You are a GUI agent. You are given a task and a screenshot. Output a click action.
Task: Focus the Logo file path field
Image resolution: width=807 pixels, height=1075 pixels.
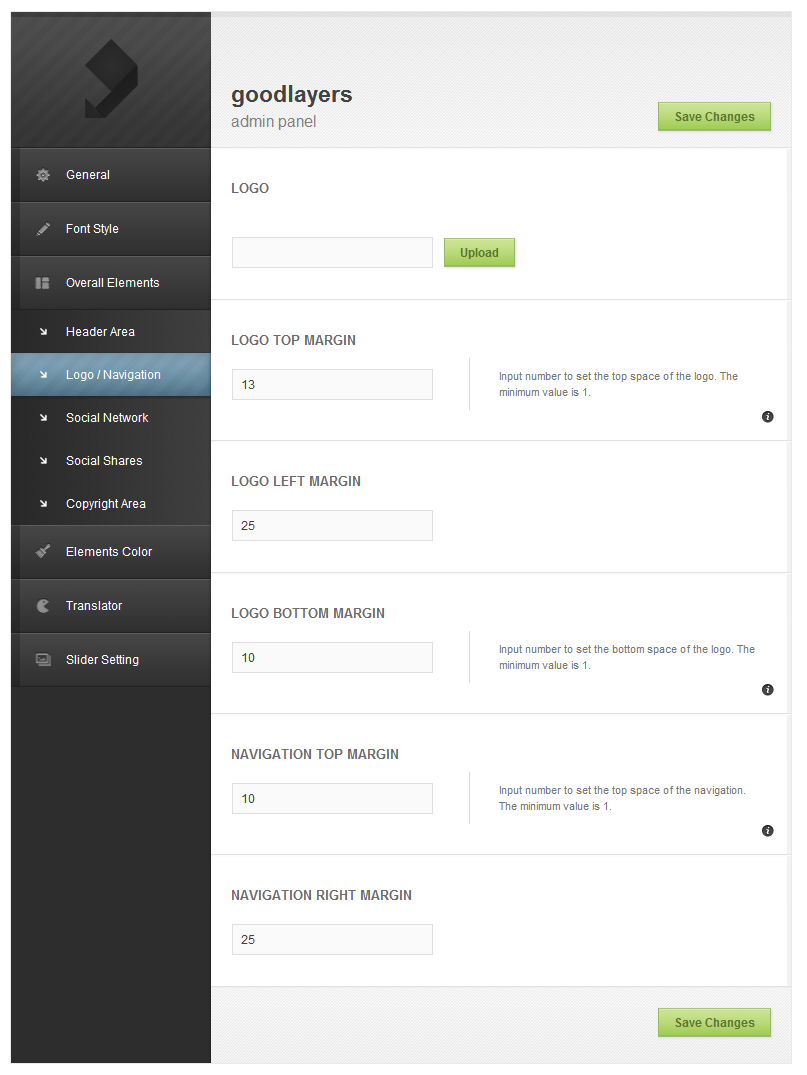332,253
